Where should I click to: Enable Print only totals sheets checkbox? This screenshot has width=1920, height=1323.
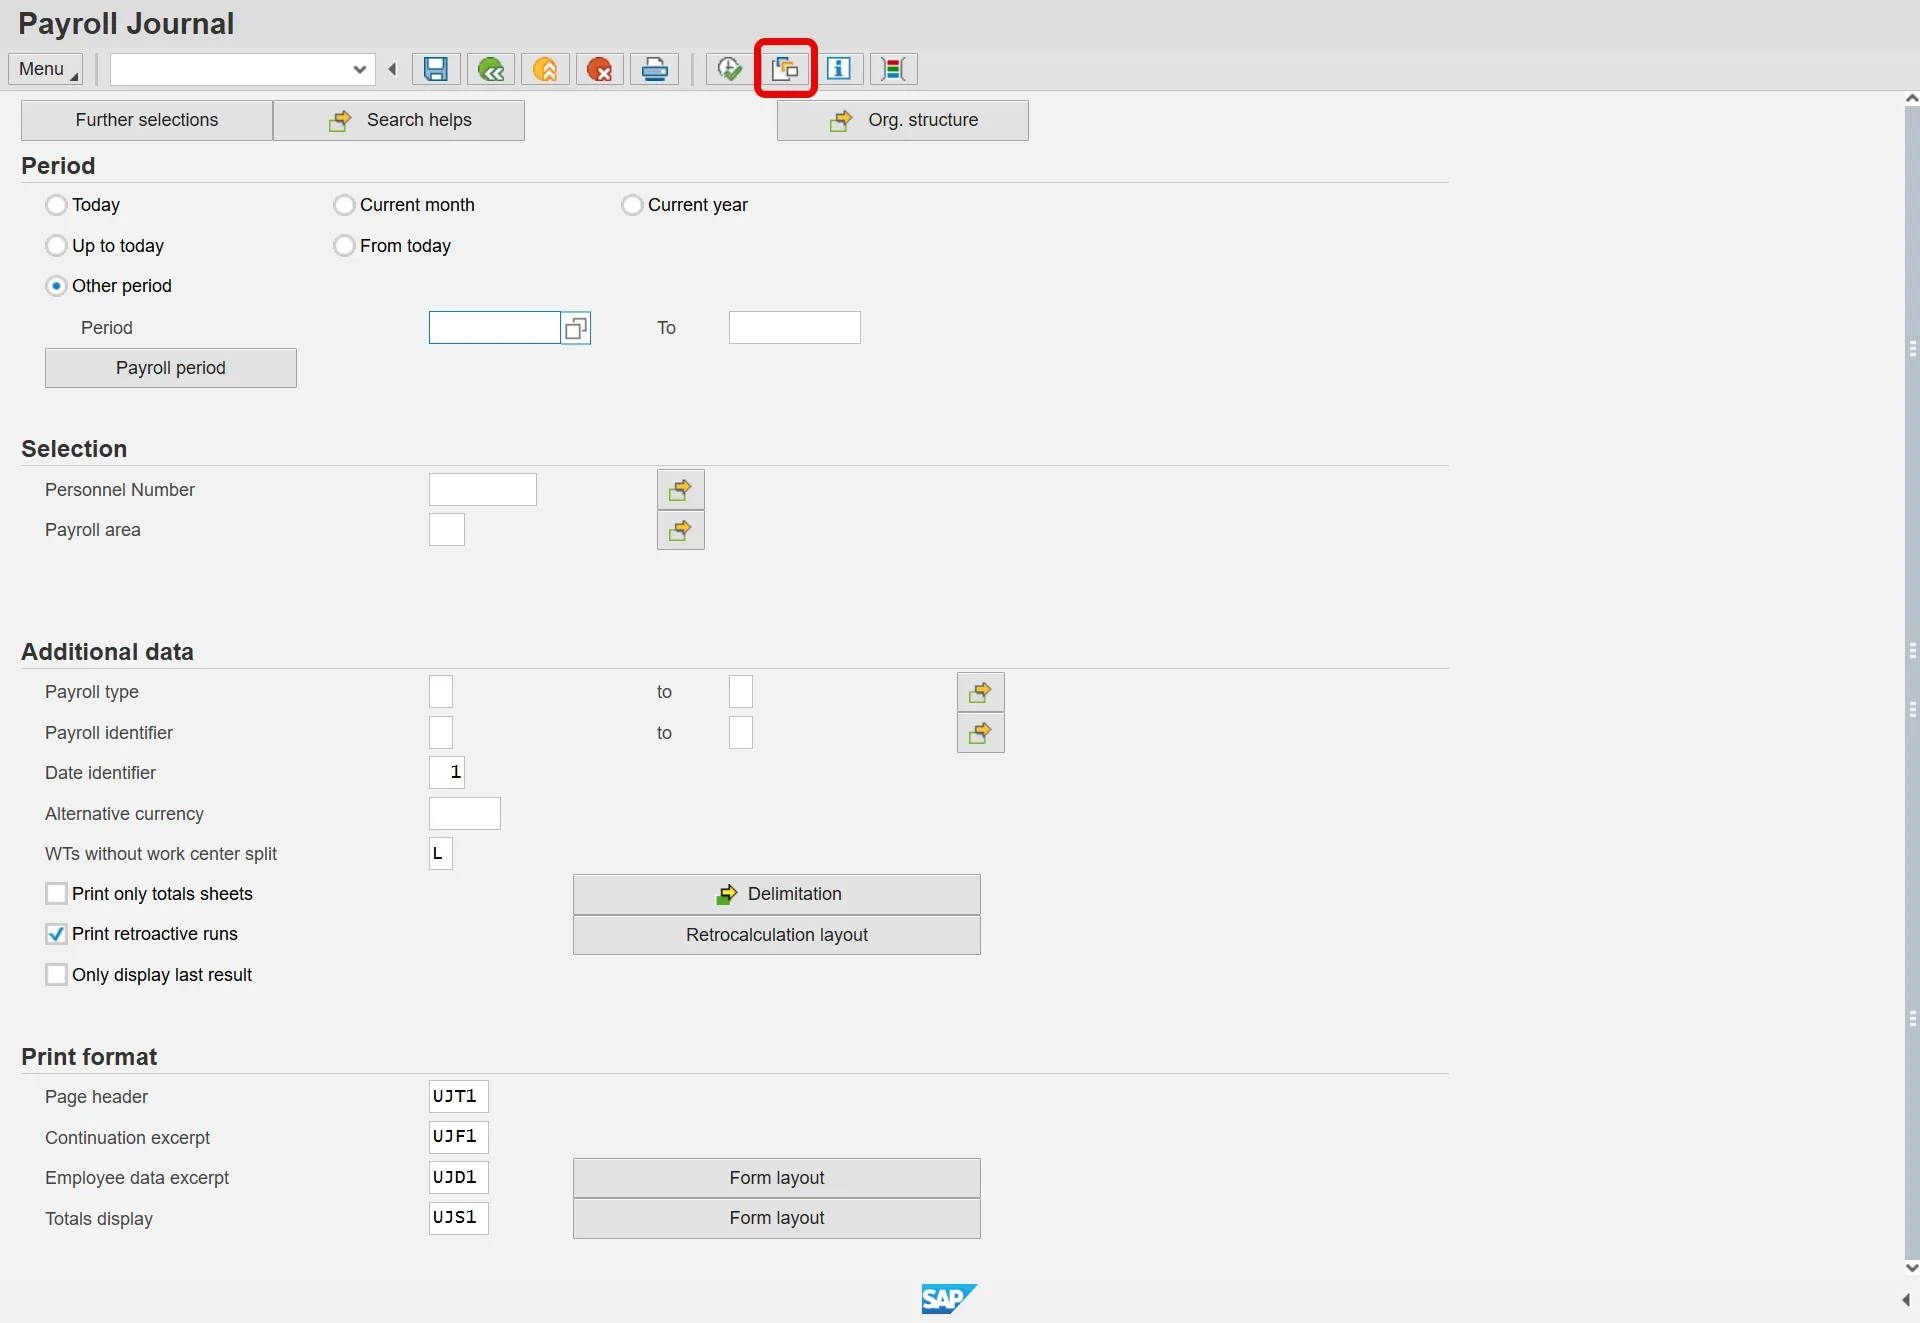coord(57,894)
